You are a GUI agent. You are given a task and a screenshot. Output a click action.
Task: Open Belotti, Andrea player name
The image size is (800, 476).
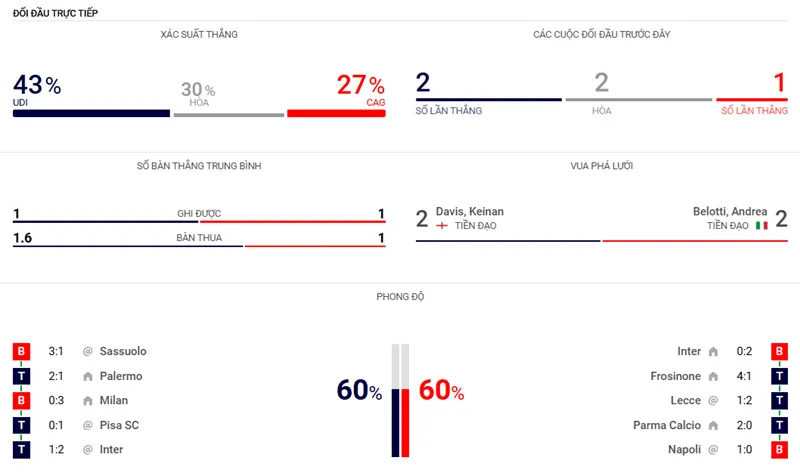729,212
